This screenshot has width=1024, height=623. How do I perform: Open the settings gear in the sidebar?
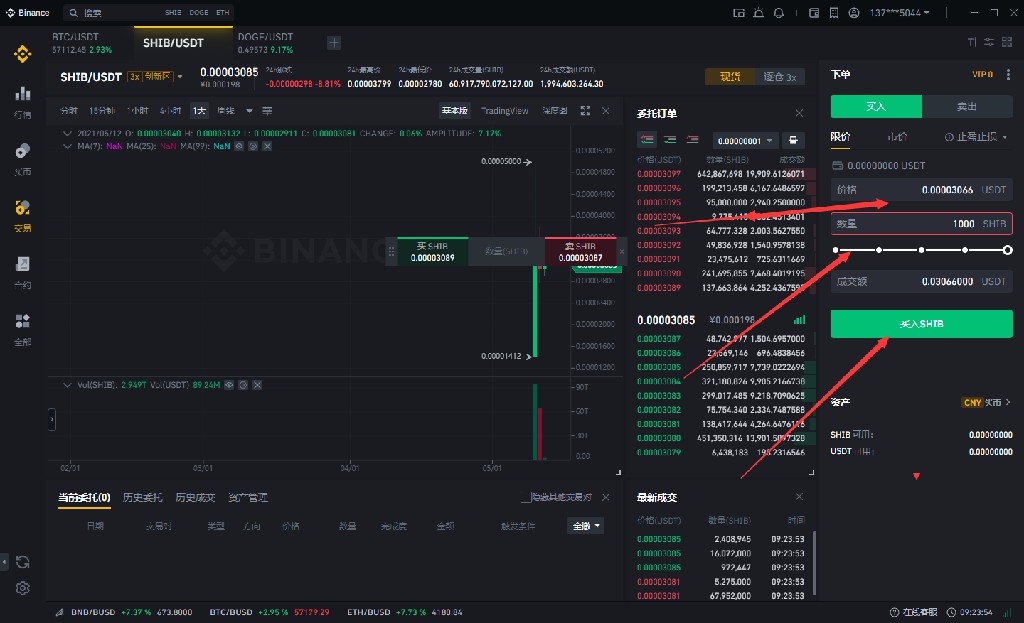coord(23,588)
